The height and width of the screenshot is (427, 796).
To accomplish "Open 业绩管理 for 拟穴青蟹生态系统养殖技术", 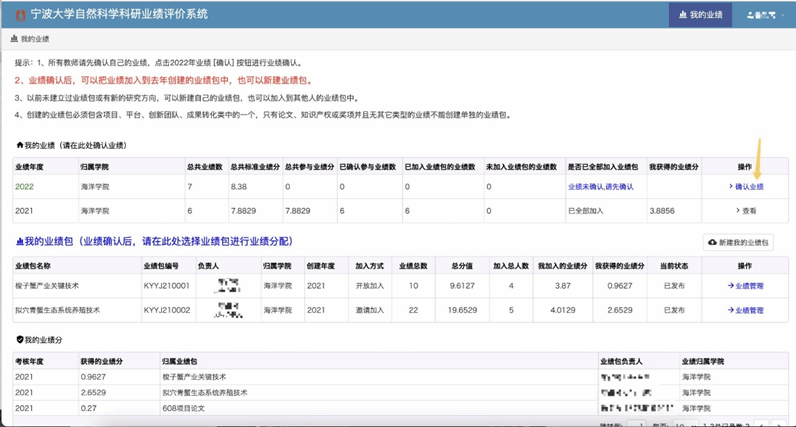I will click(746, 310).
